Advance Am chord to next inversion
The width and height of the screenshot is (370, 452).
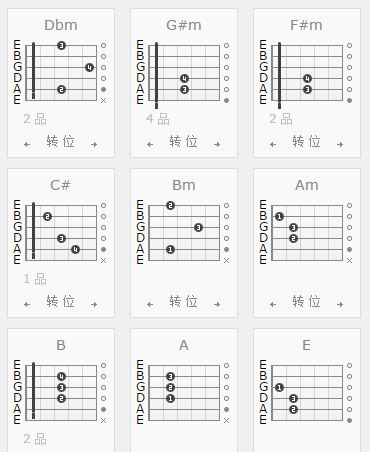pos(340,304)
